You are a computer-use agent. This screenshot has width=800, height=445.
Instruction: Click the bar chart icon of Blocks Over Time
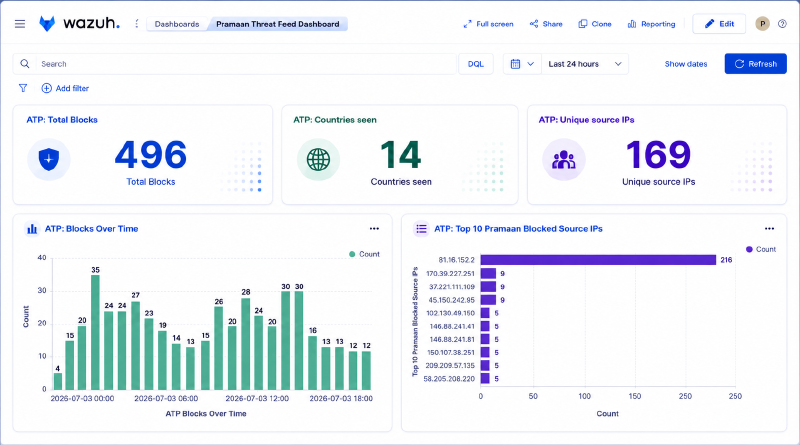click(x=32, y=229)
